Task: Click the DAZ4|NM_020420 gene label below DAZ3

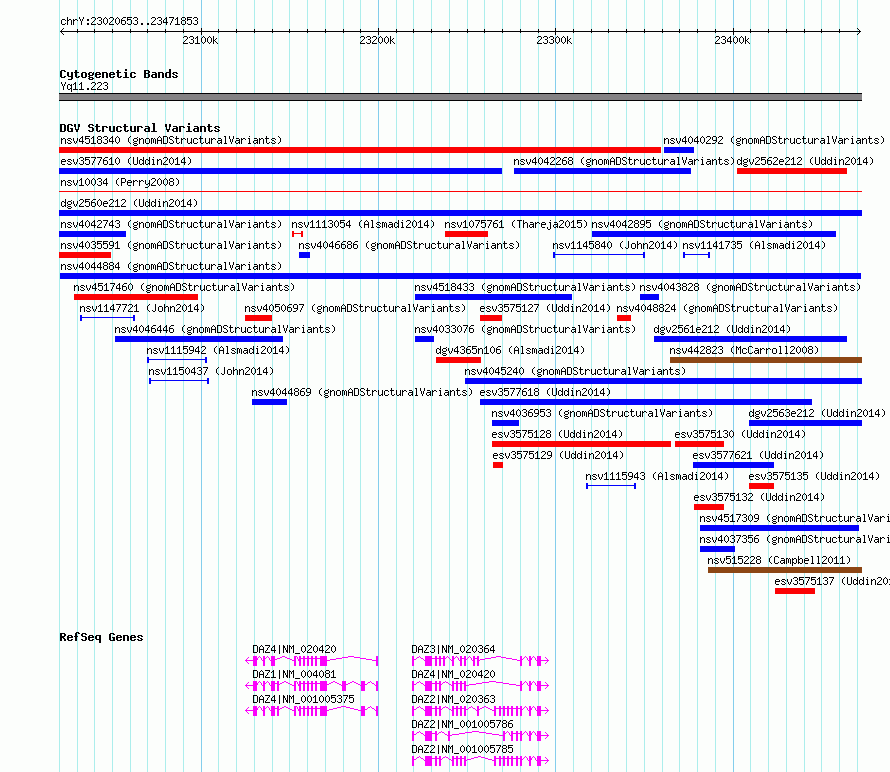Action: (454, 674)
